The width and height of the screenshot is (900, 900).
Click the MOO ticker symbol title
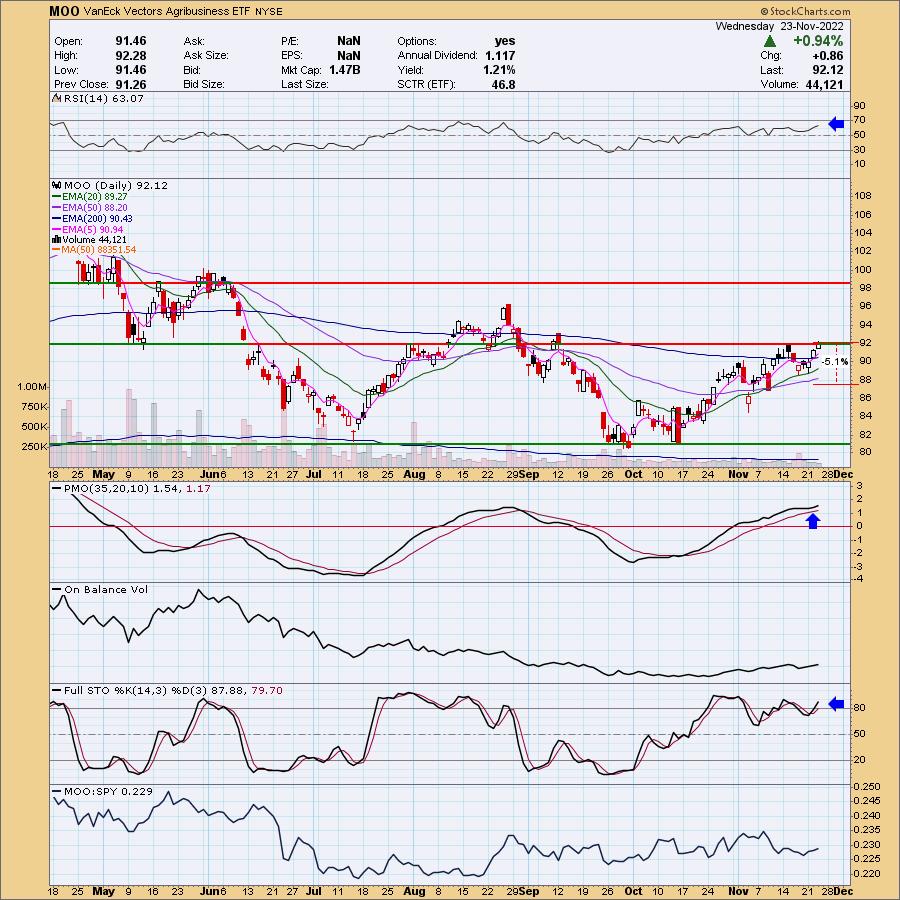coord(64,11)
